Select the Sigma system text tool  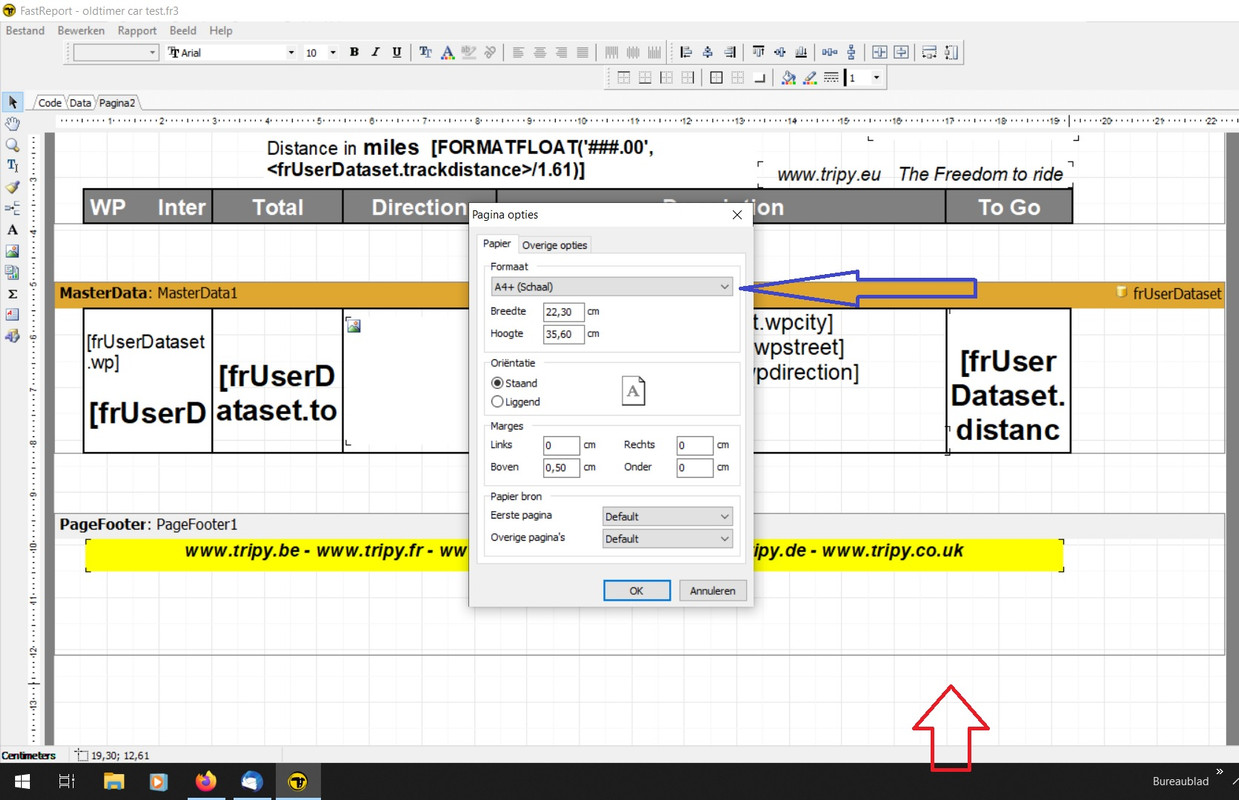click(12, 294)
